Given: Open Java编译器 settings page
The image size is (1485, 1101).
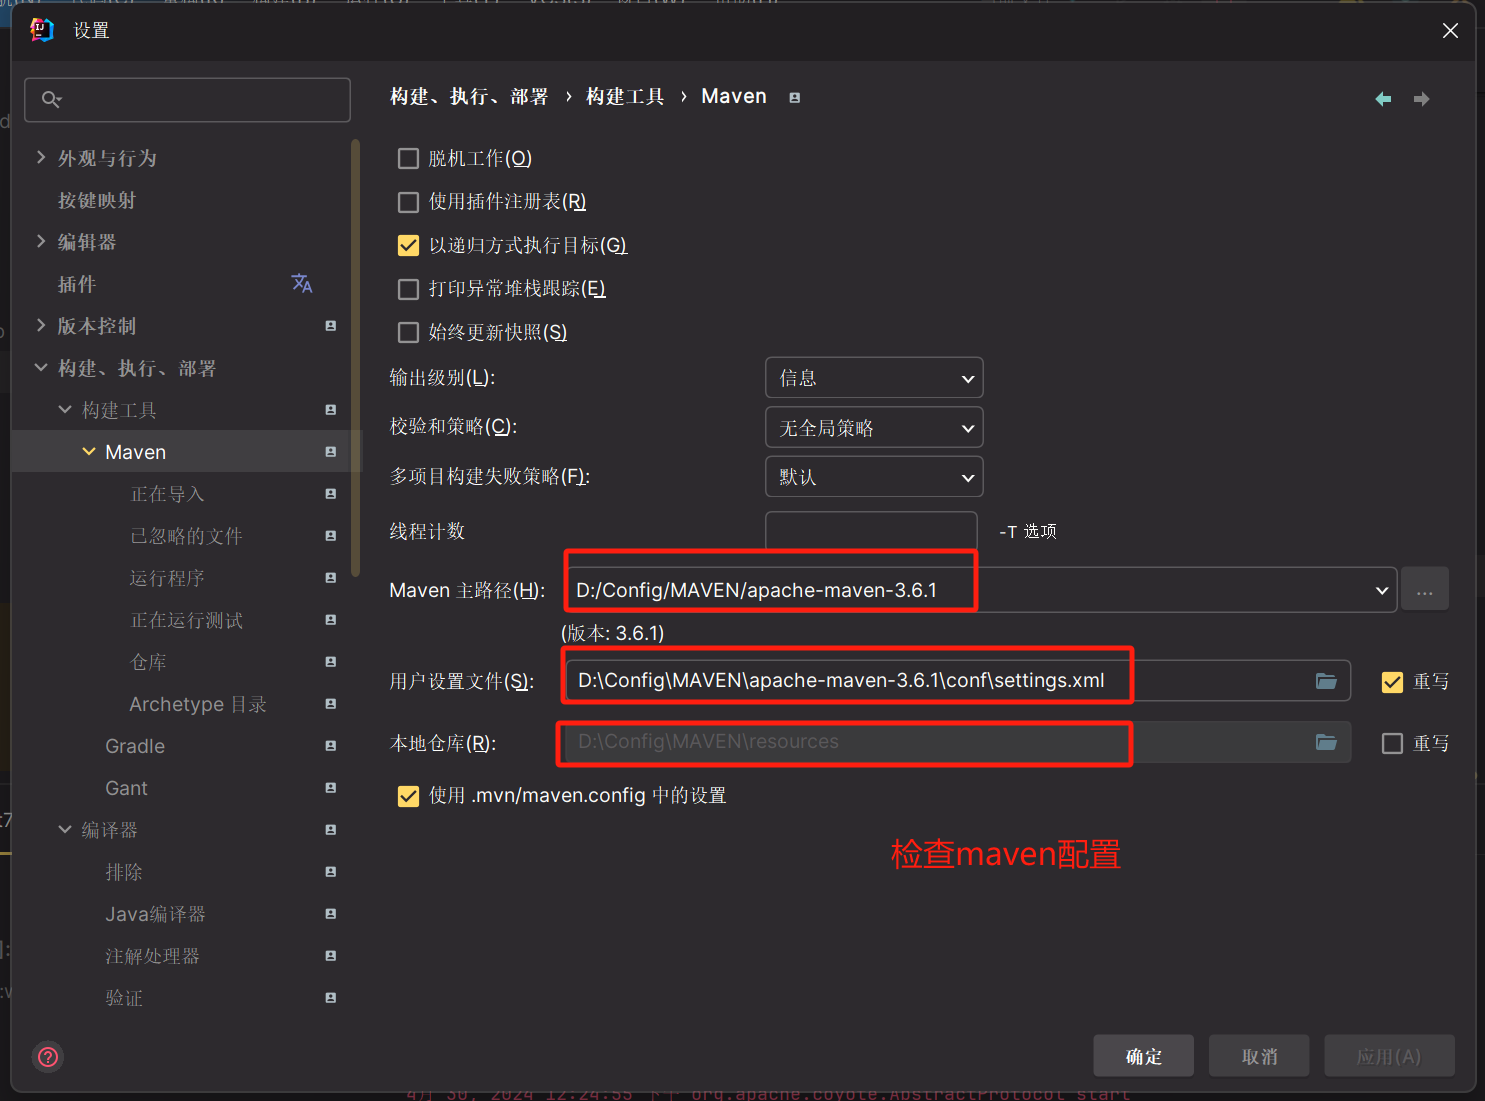Looking at the screenshot, I should pyautogui.click(x=155, y=914).
